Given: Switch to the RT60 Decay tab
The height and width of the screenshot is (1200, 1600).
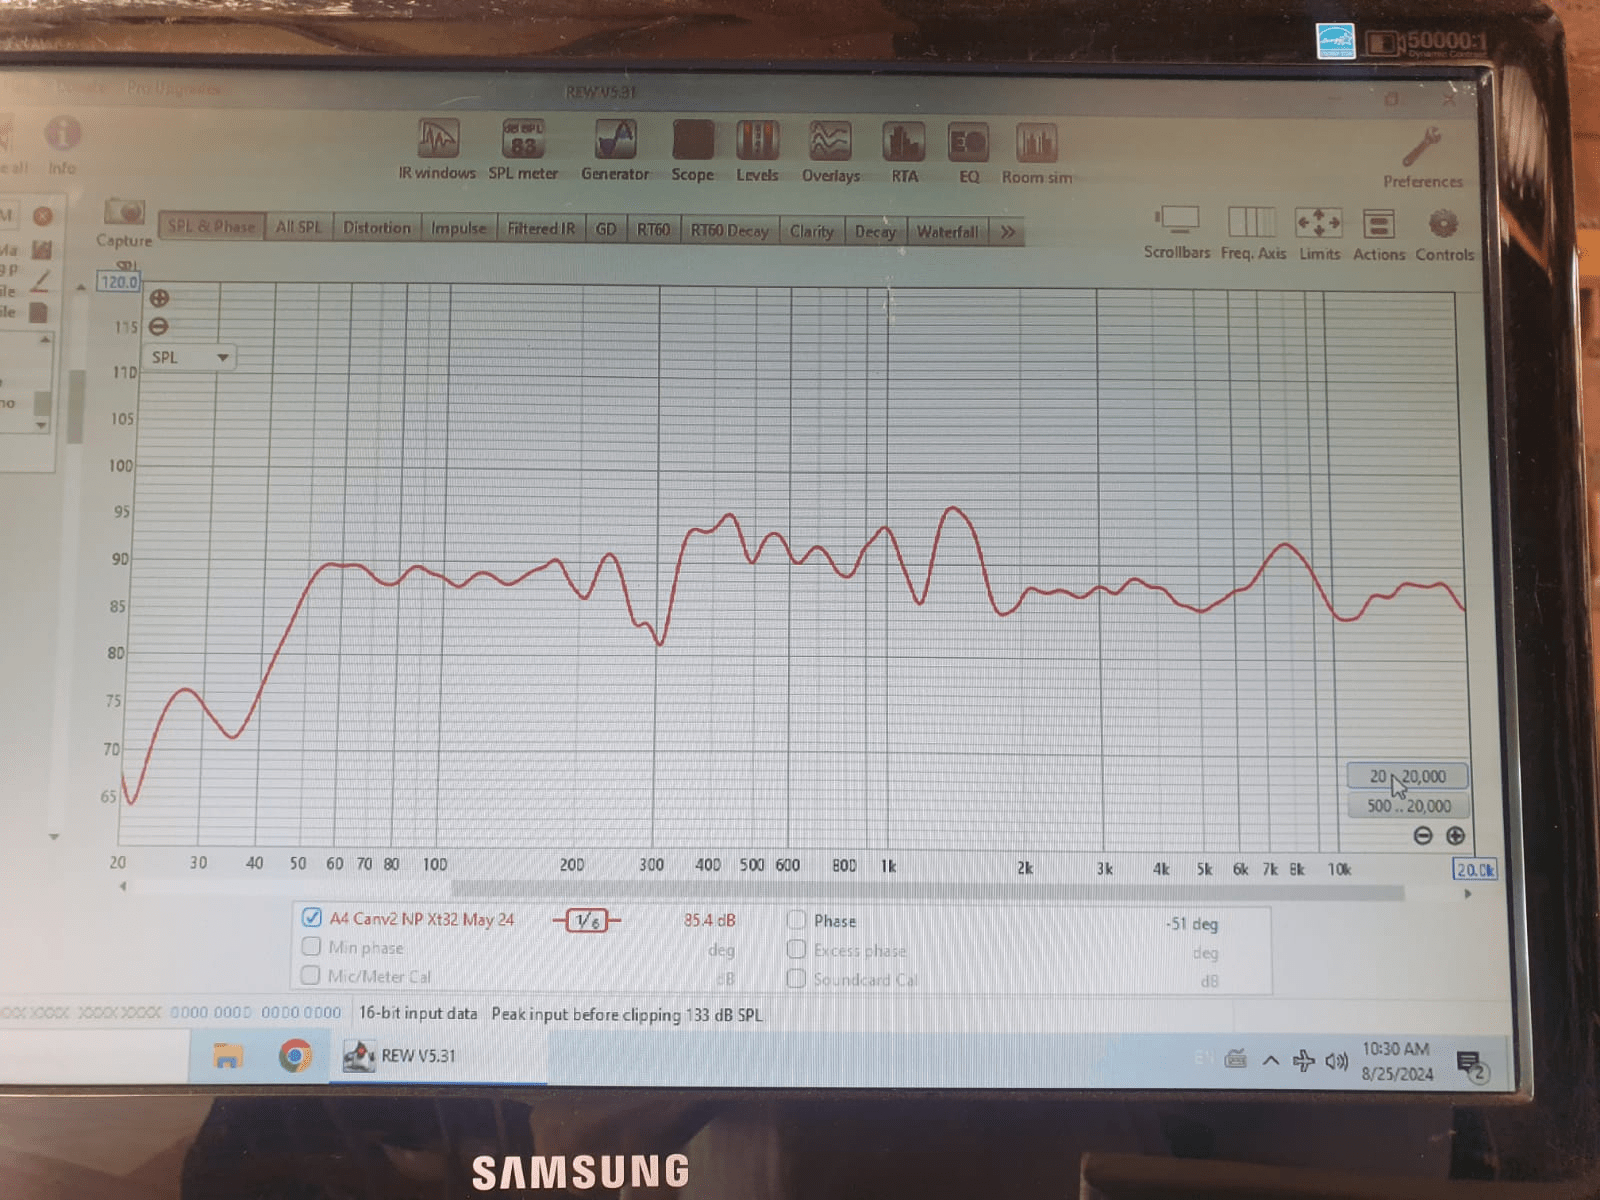Looking at the screenshot, I should tap(730, 230).
